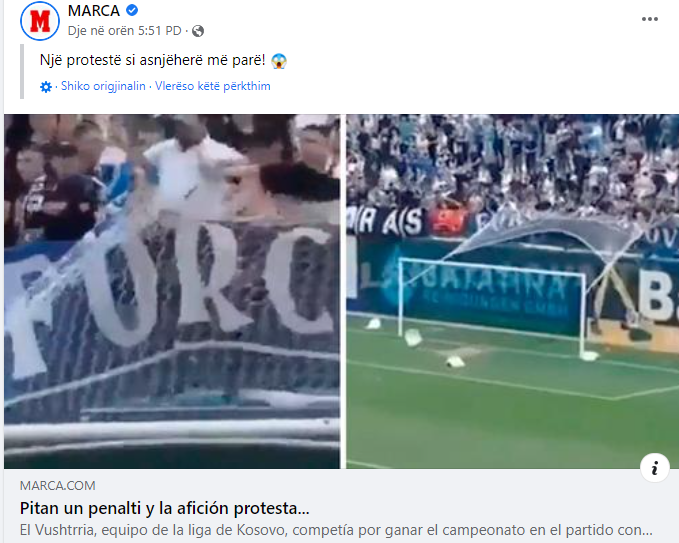Click the translated post text 'Një protestë si asnjëherë më parë!'

tap(152, 60)
